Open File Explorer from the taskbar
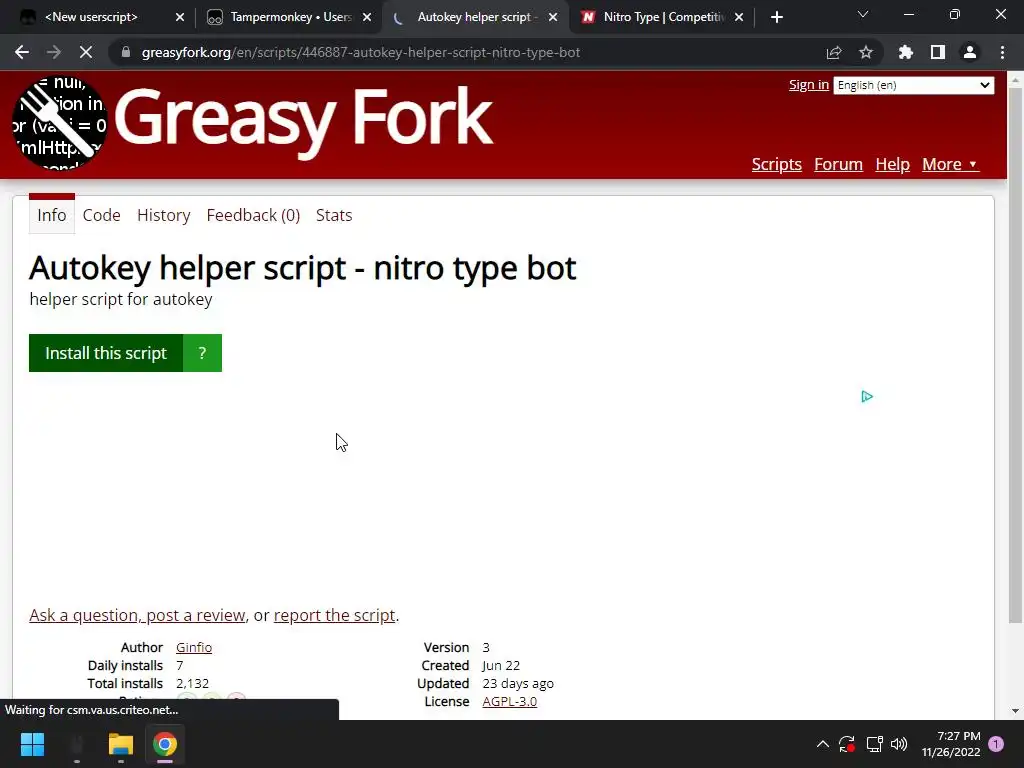This screenshot has width=1024, height=768. click(x=121, y=744)
